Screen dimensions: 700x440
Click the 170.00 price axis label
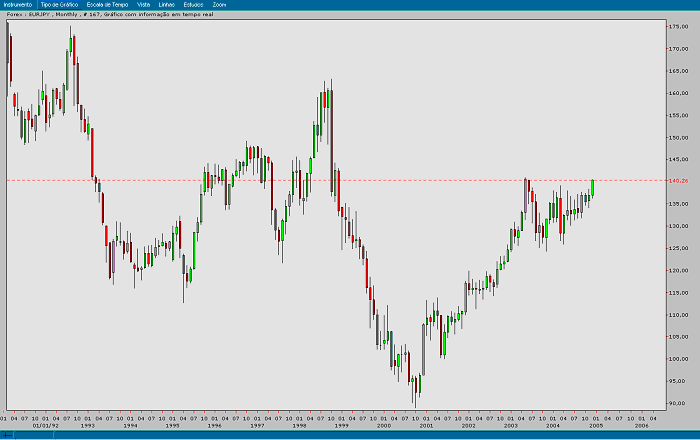click(679, 49)
